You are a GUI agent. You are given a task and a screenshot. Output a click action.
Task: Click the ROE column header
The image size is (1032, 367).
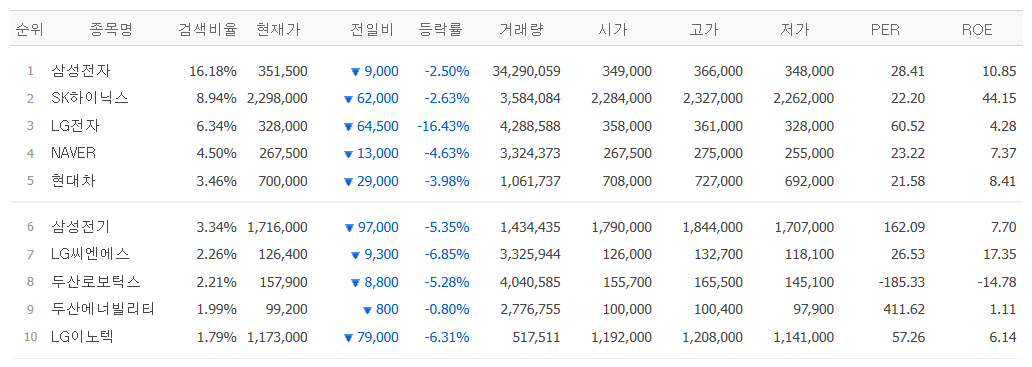point(976,30)
